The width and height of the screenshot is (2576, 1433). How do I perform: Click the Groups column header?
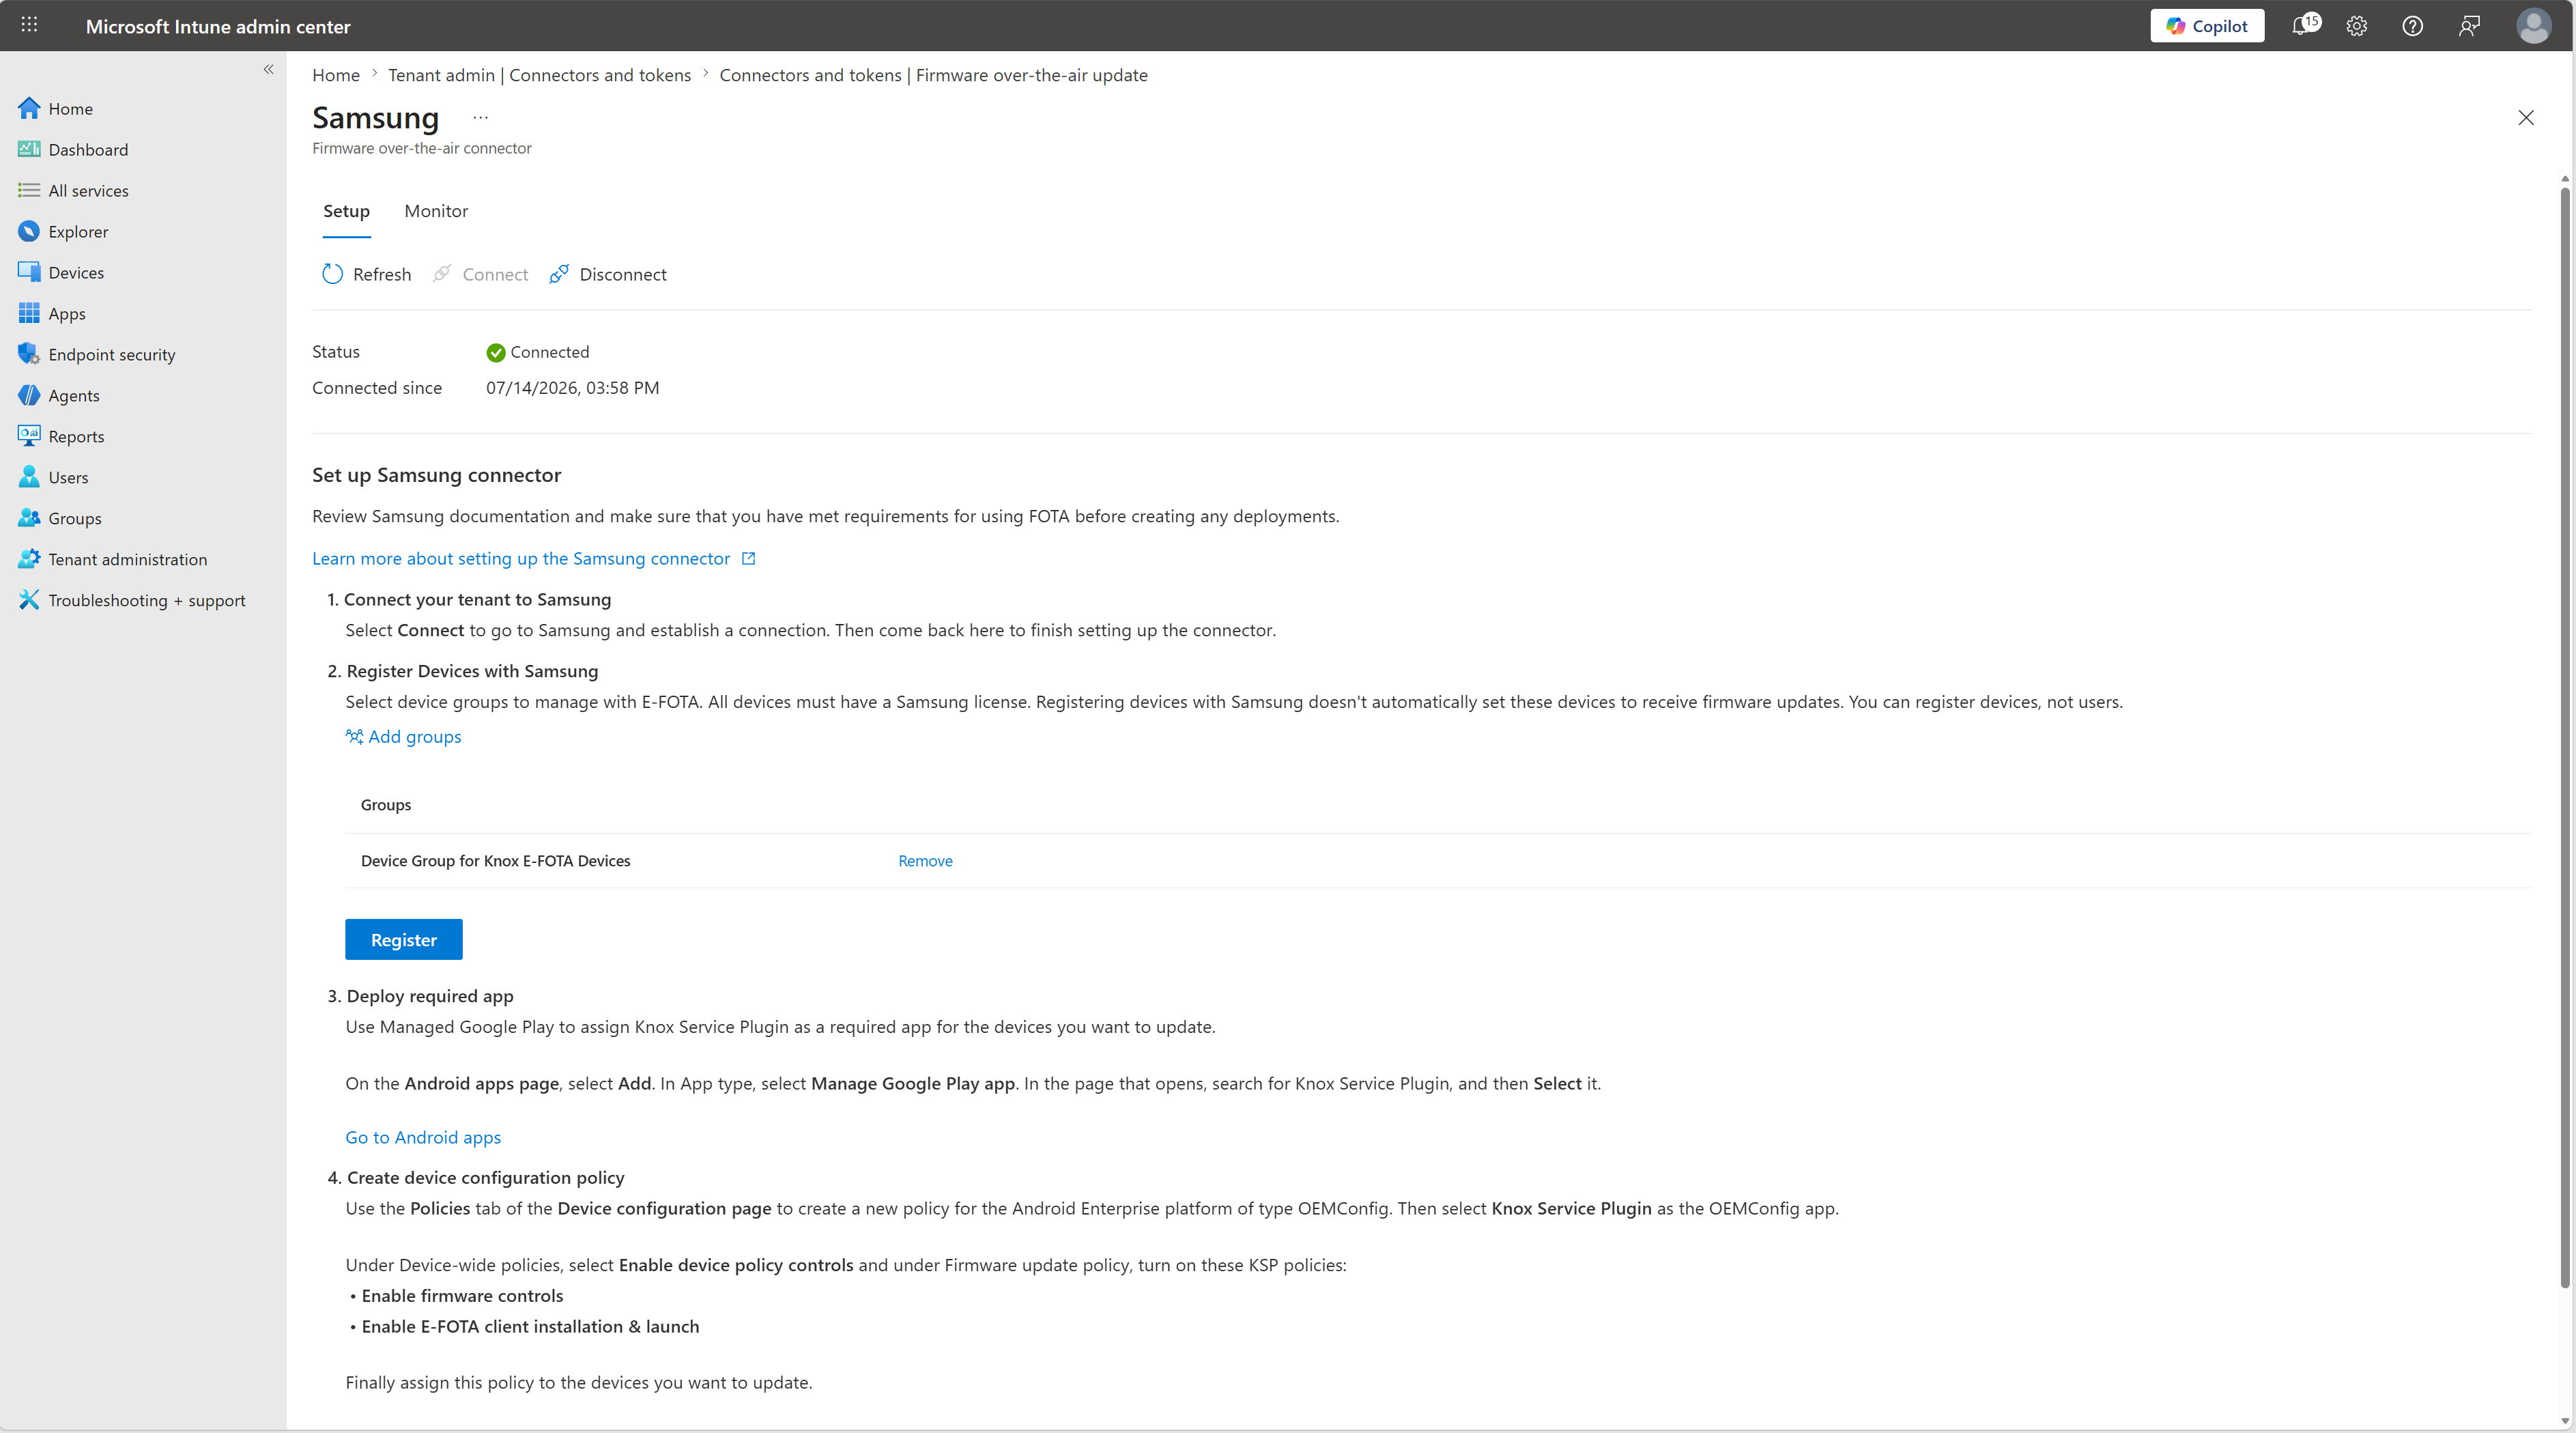386,805
